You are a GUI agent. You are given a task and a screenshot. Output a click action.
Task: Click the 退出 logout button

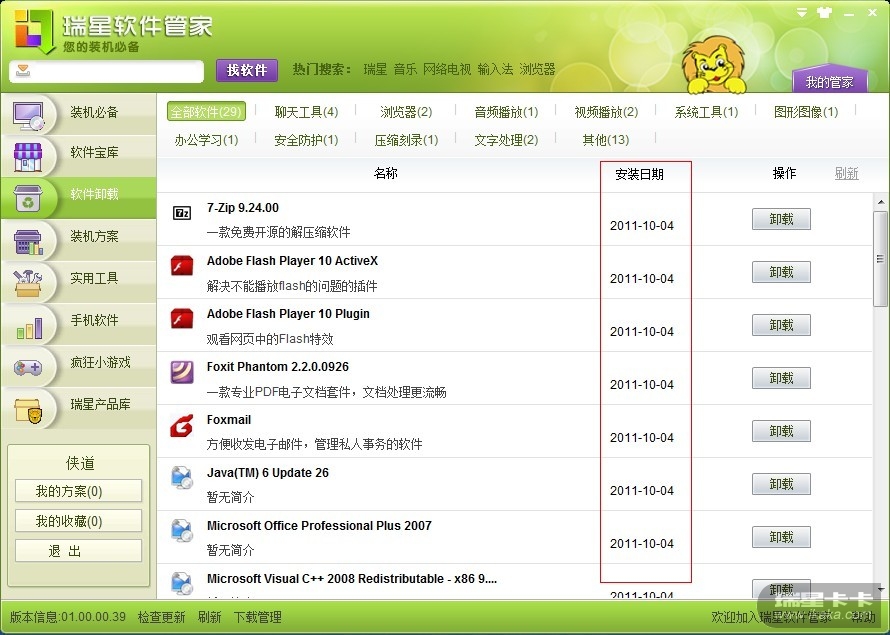click(78, 551)
